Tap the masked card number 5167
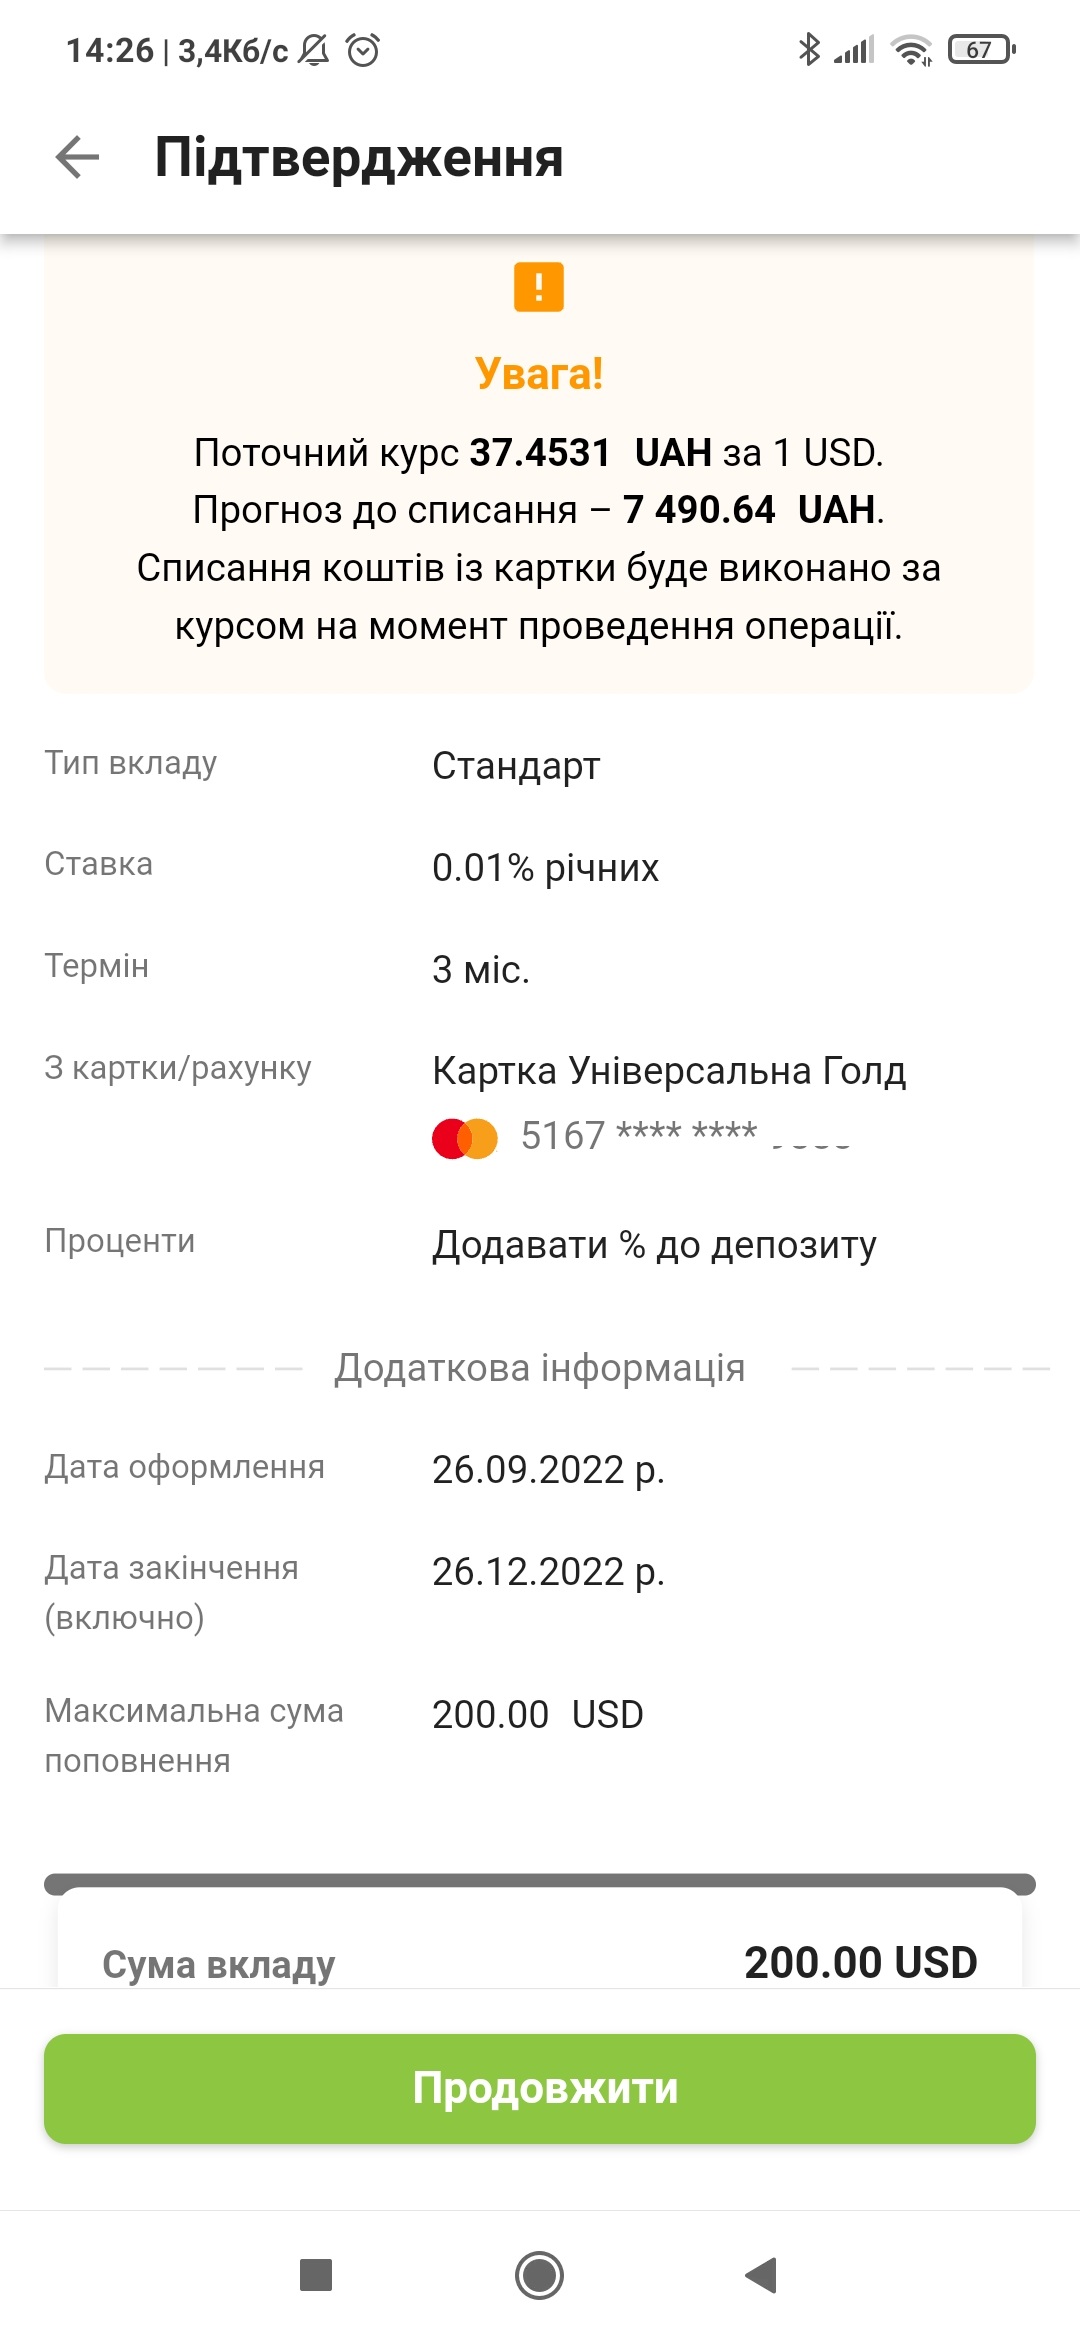 (686, 1135)
